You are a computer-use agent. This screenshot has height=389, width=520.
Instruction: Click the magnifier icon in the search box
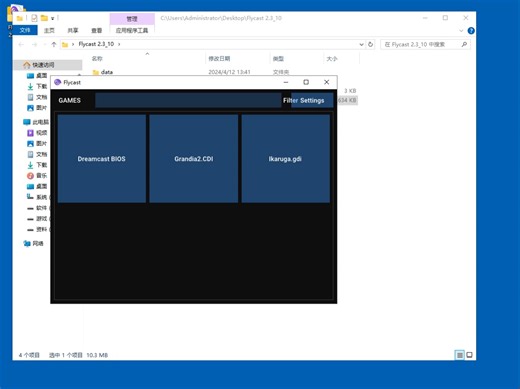pos(464,44)
